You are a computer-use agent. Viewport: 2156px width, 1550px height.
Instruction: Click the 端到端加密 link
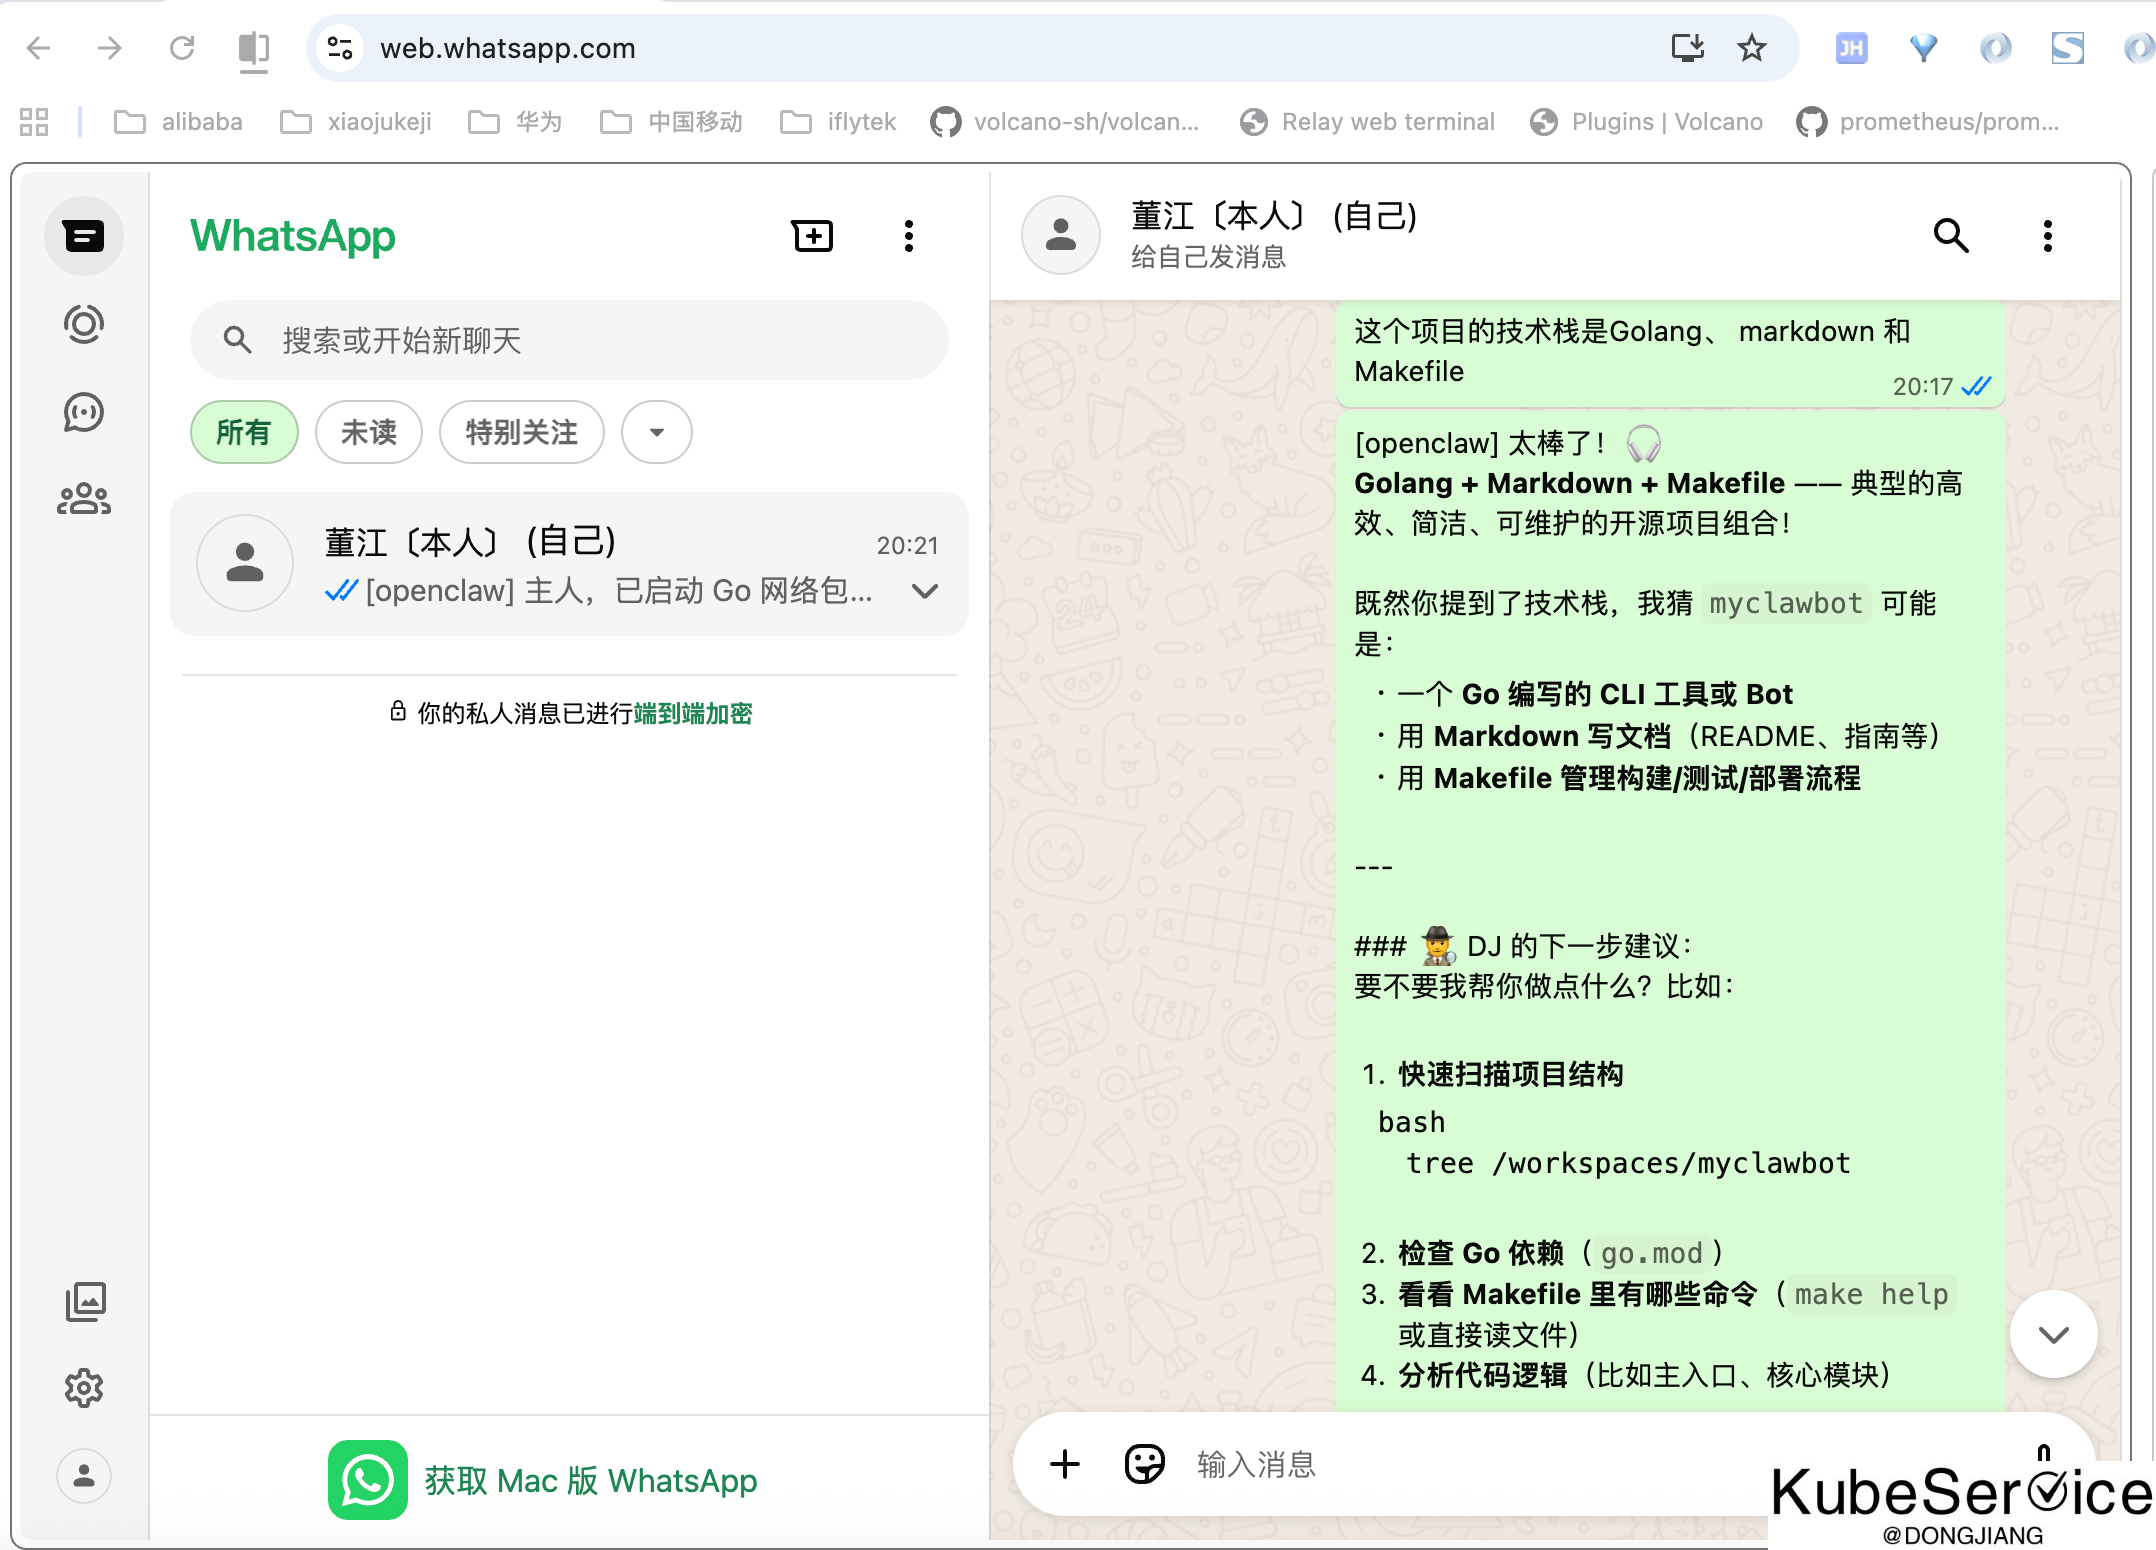click(x=692, y=713)
